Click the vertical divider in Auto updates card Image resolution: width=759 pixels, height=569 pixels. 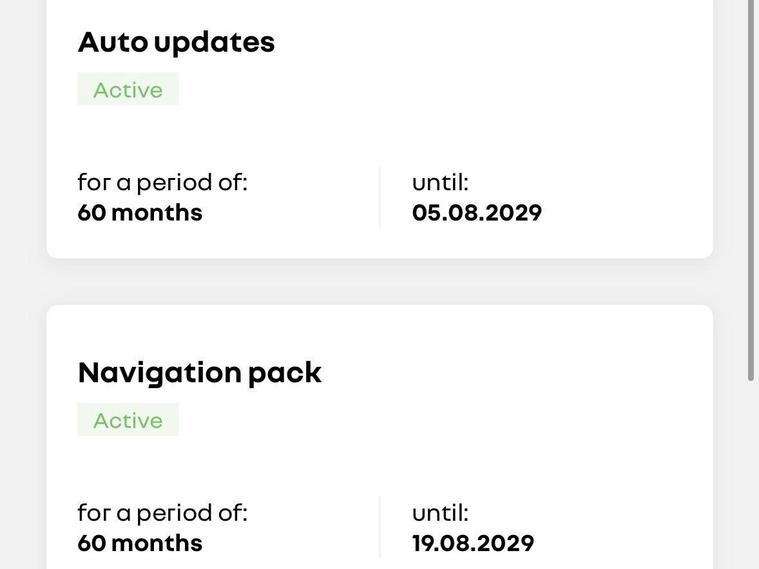(380, 197)
